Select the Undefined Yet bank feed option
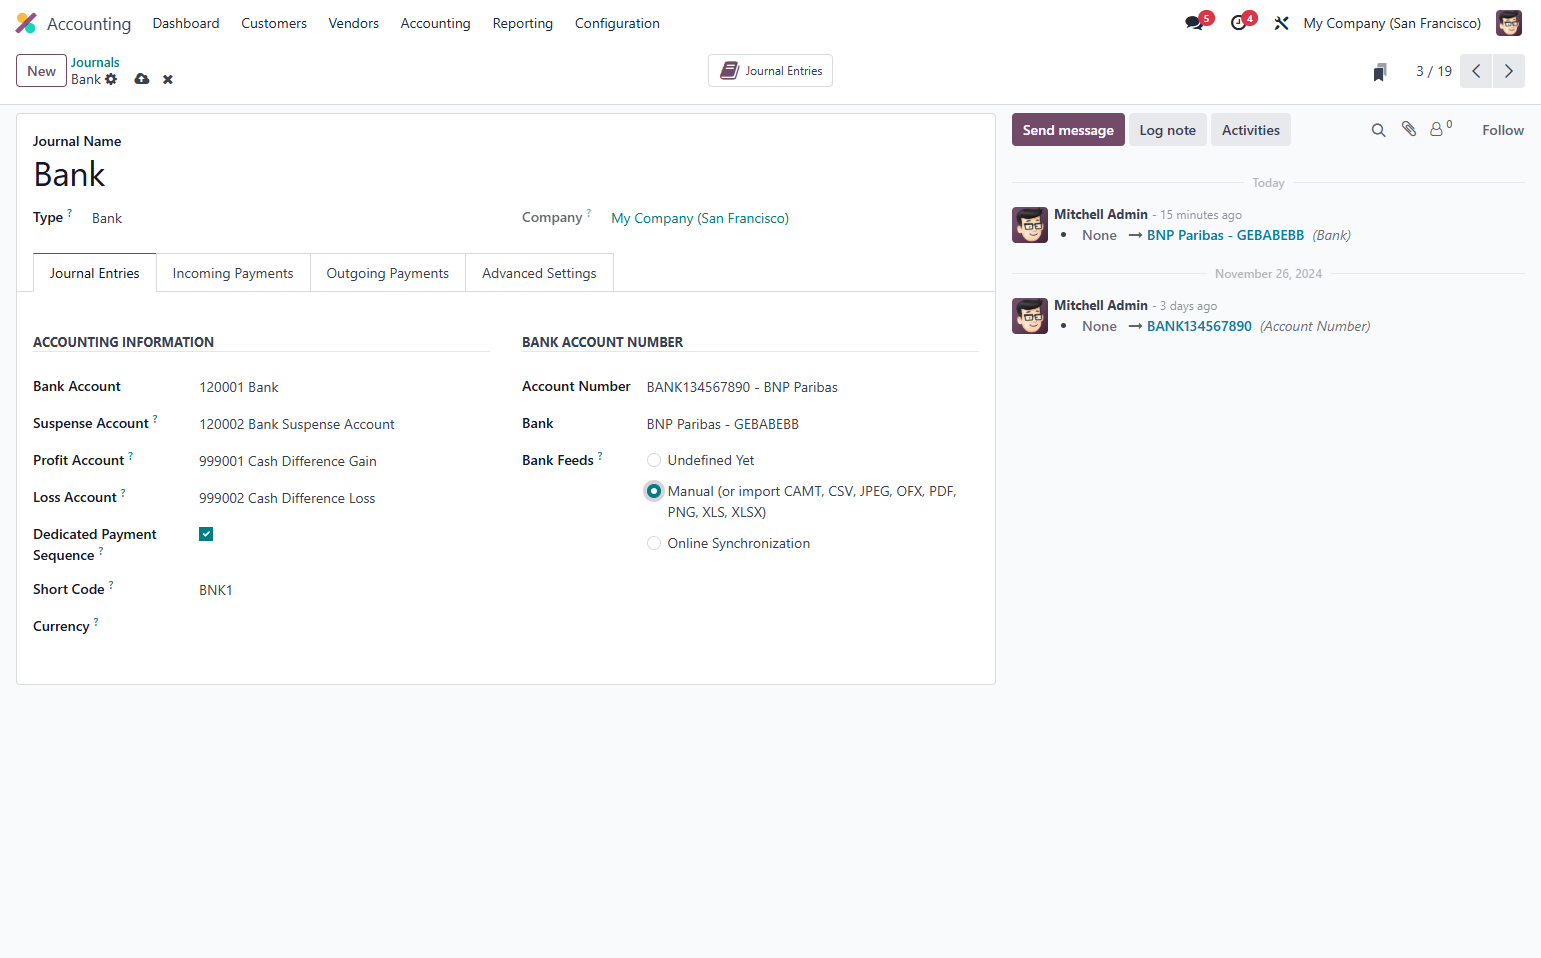Image resolution: width=1541 pixels, height=958 pixels. point(654,460)
